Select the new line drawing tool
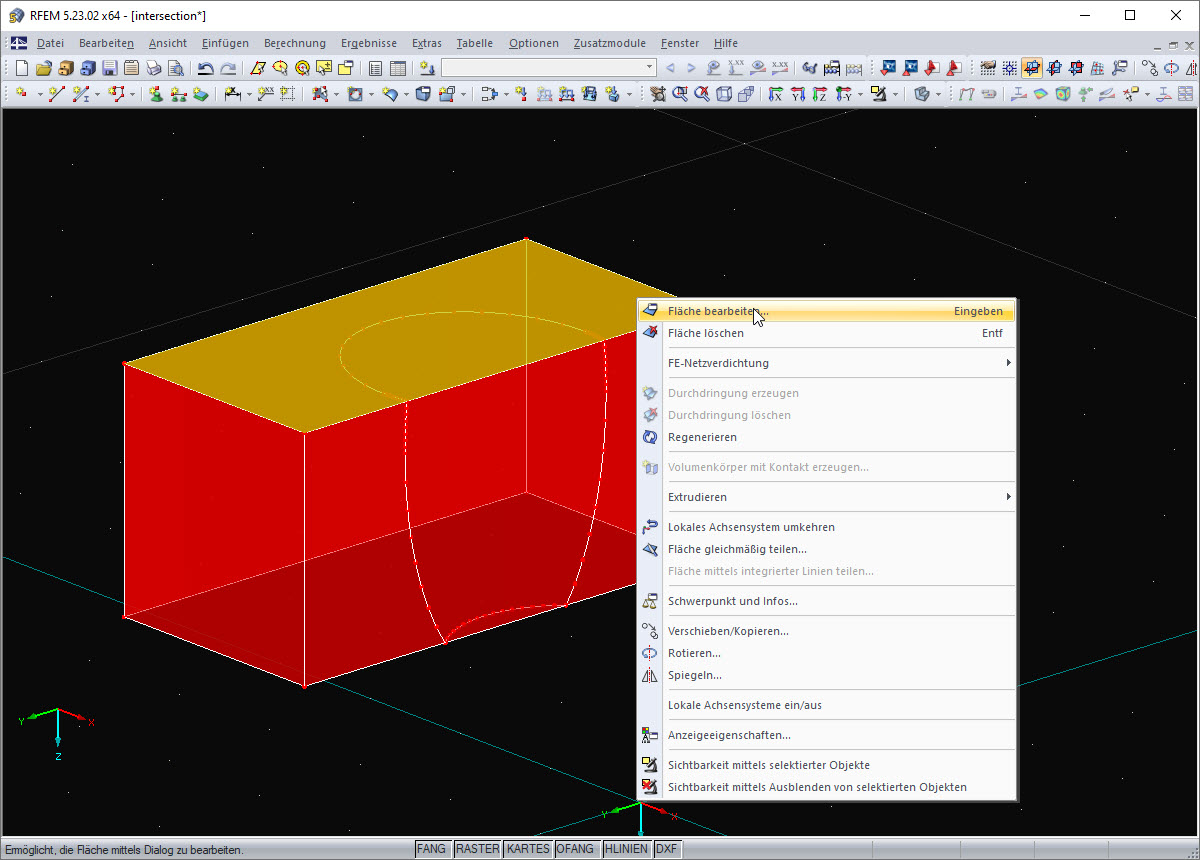This screenshot has width=1200, height=860. [x=57, y=94]
